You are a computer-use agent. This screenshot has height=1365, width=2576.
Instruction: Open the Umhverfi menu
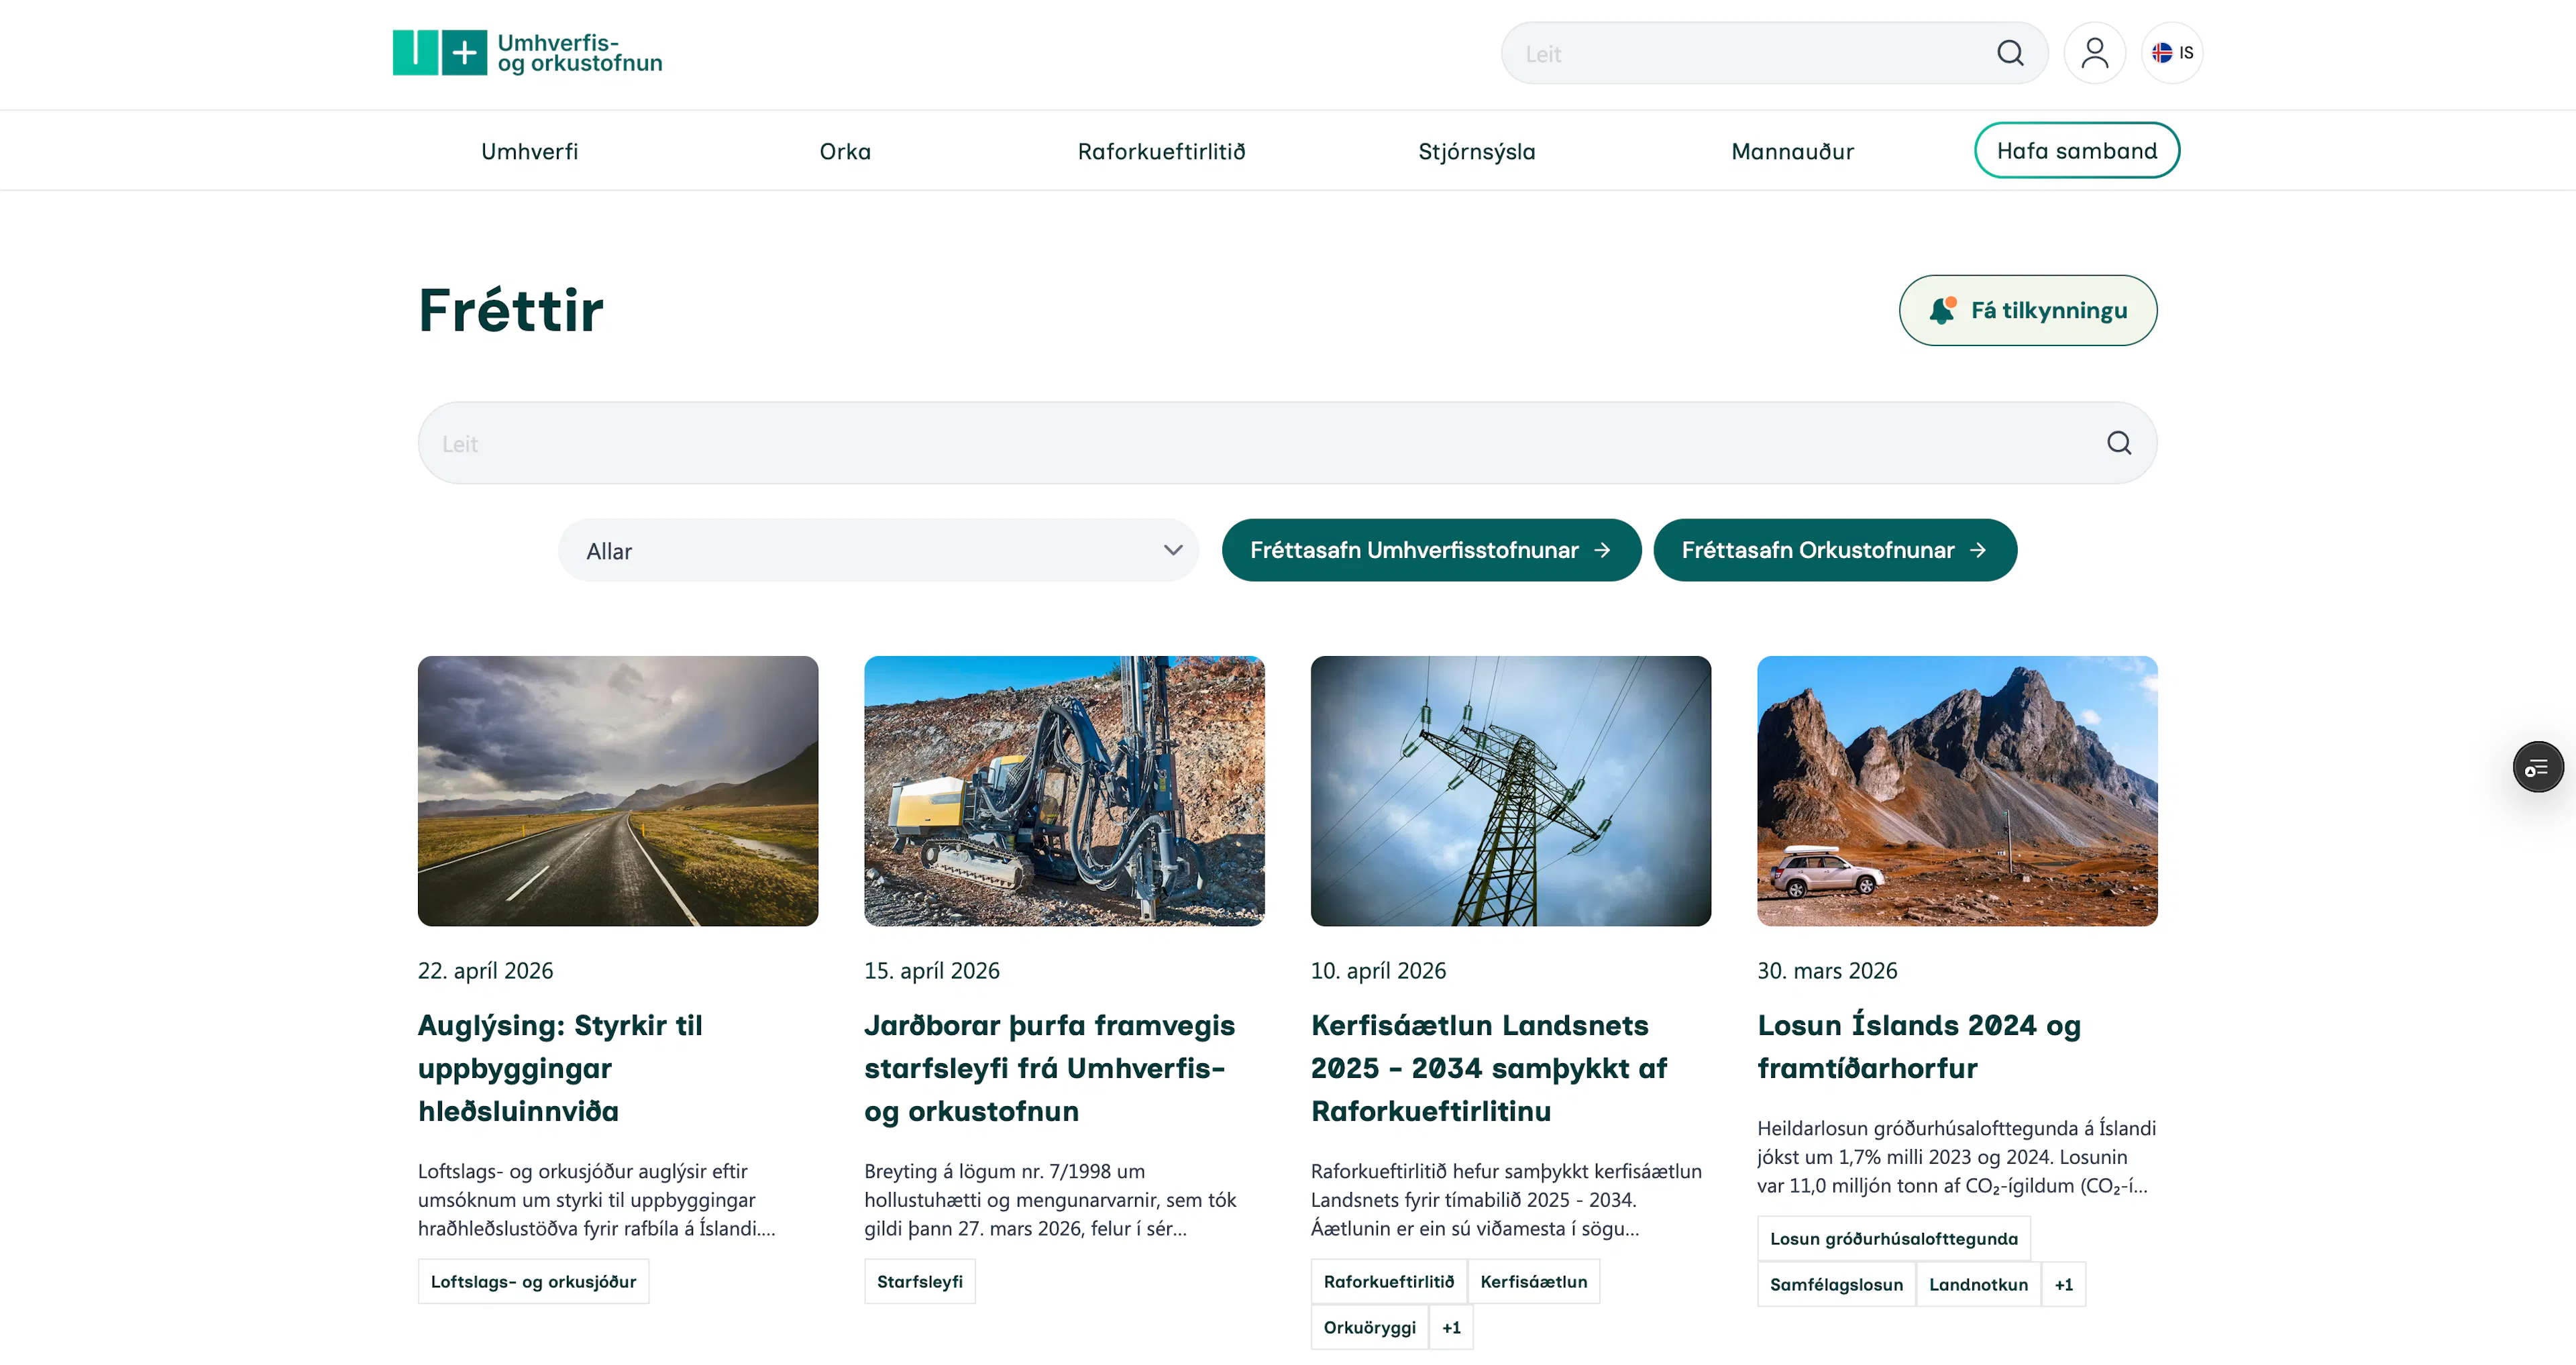pyautogui.click(x=529, y=151)
